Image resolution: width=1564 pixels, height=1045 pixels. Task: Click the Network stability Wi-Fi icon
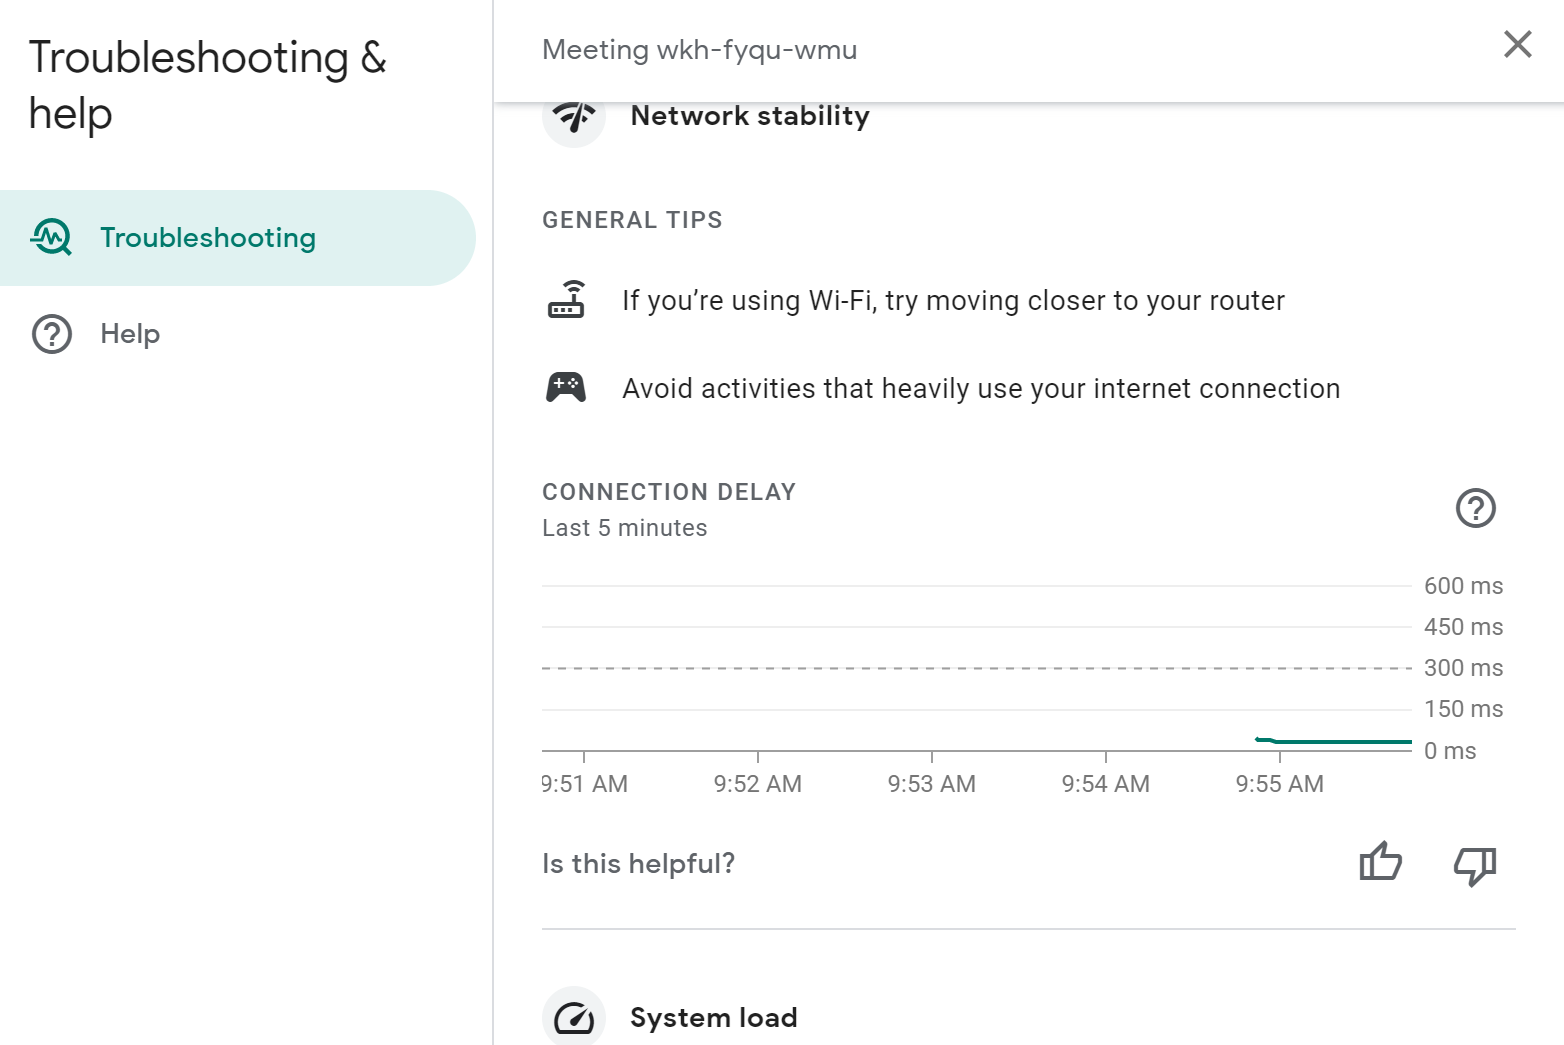coord(574,117)
